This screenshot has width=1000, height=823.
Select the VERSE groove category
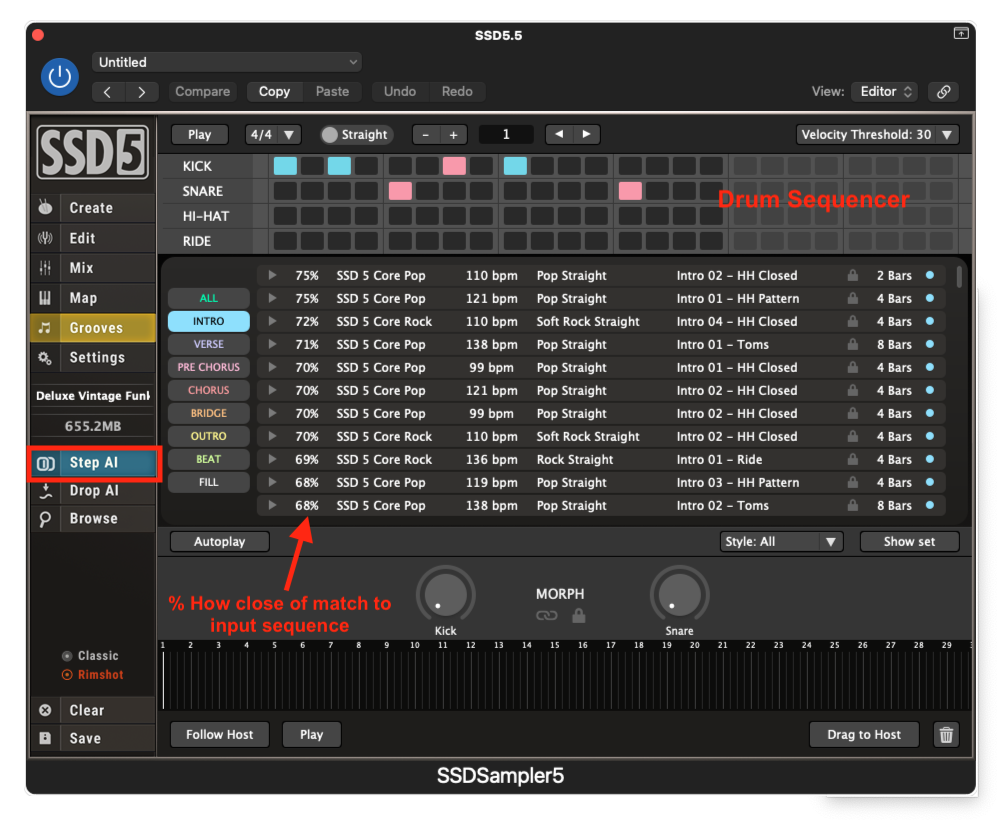(x=209, y=345)
